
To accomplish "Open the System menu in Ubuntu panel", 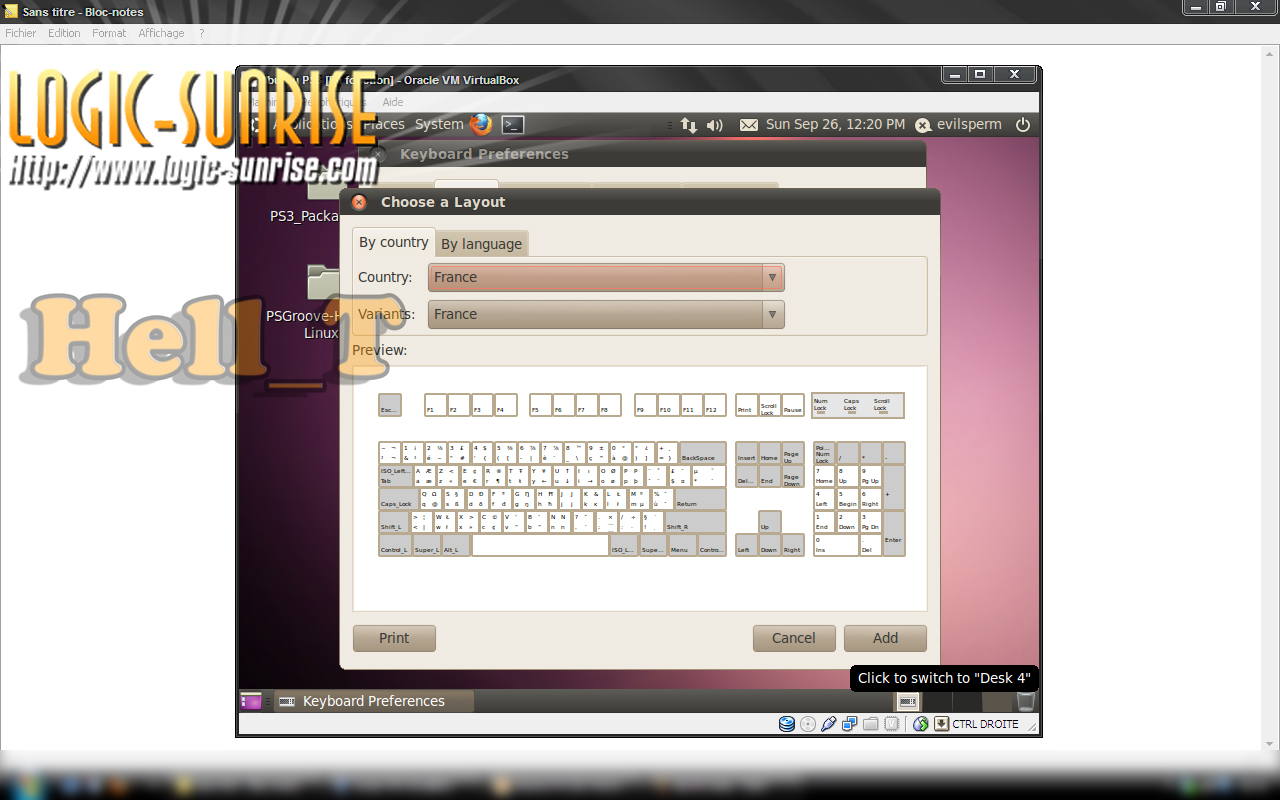I will click(x=439, y=124).
